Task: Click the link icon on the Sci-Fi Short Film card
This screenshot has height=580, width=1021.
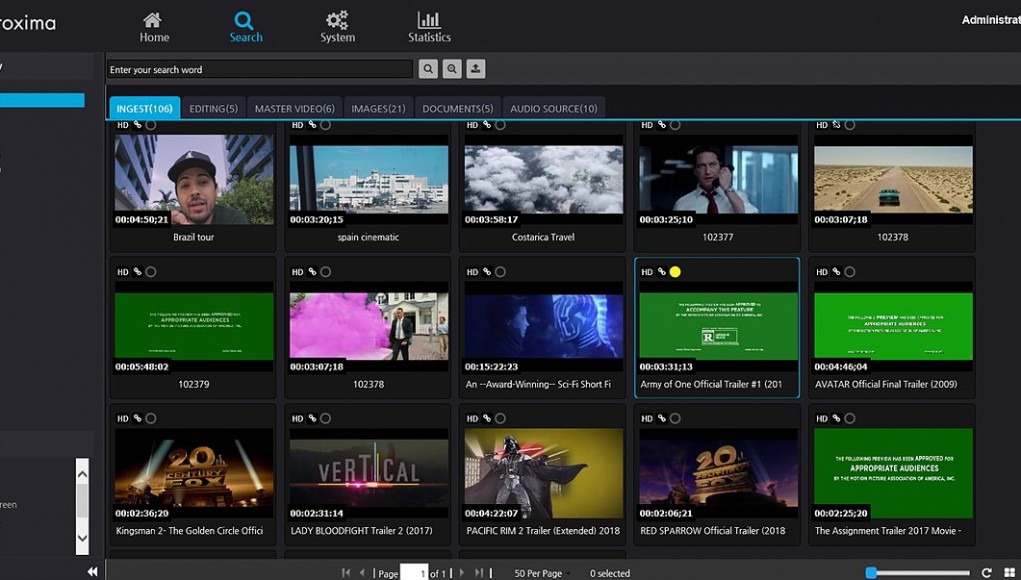Action: [486, 271]
